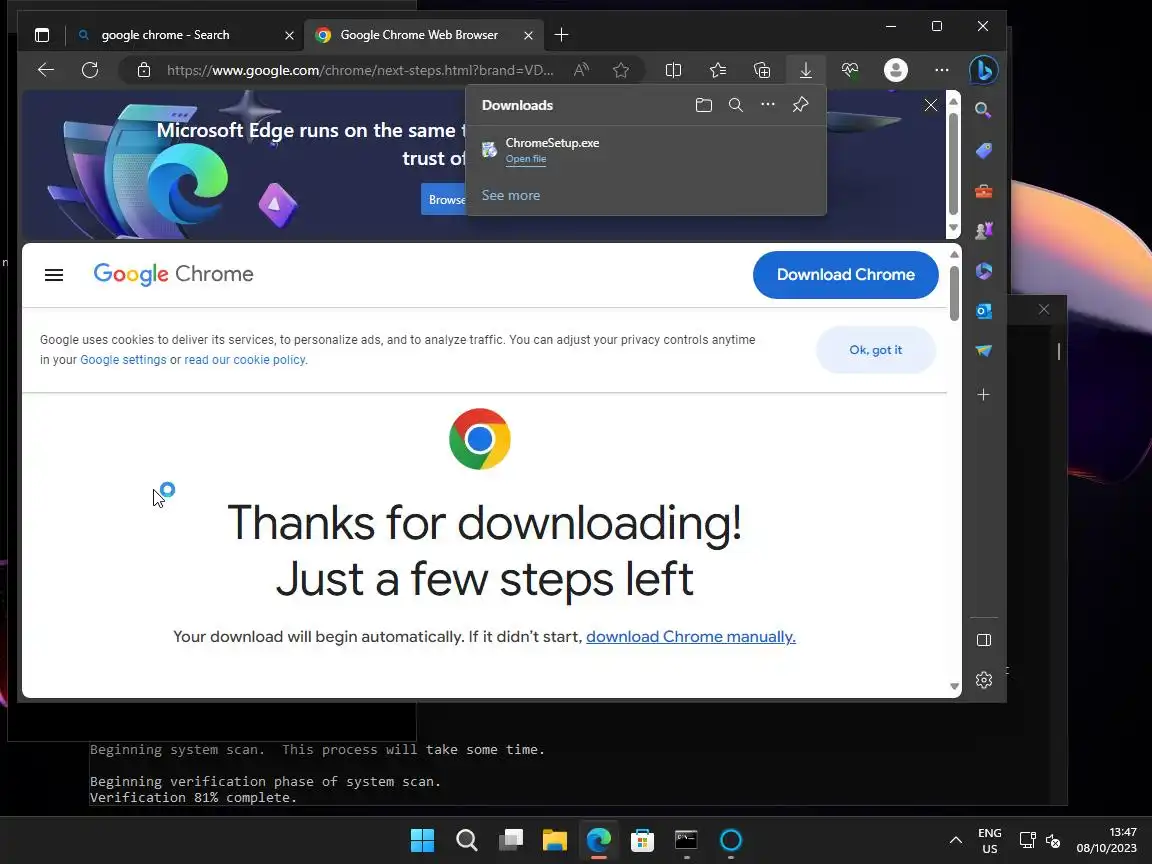Open Microsoft Store from the taskbar
1152x864 pixels.
click(x=642, y=840)
